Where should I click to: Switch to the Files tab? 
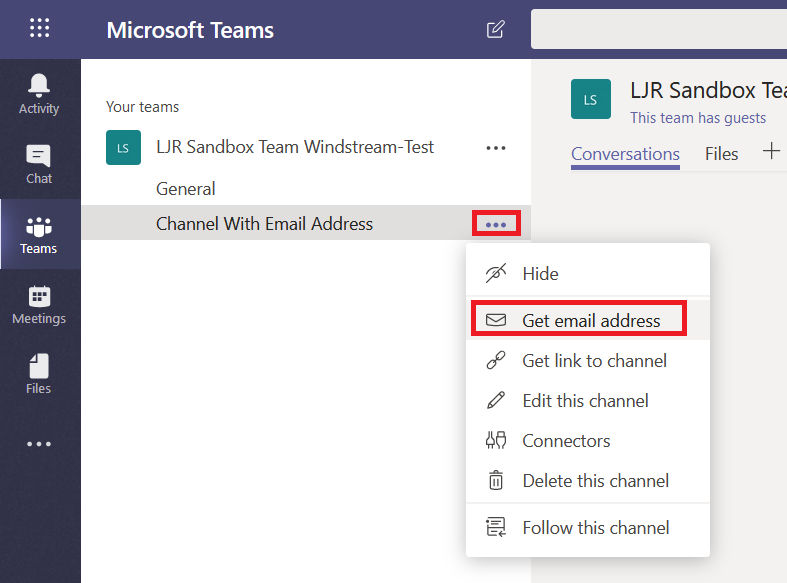click(721, 154)
